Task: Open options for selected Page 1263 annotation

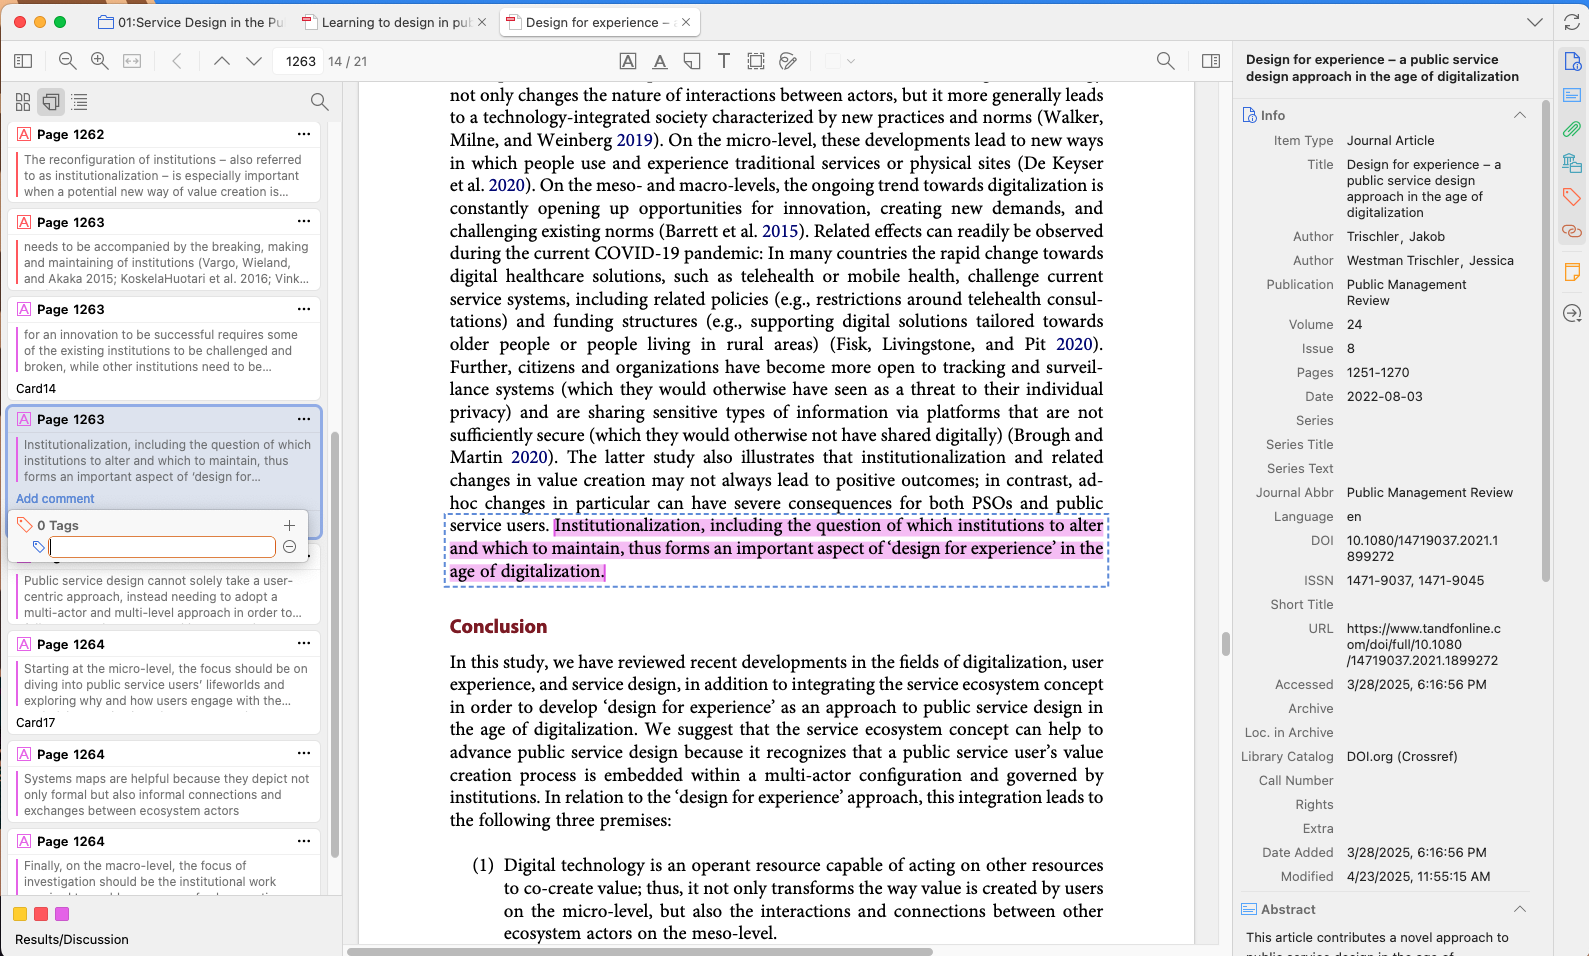Action: point(304,419)
